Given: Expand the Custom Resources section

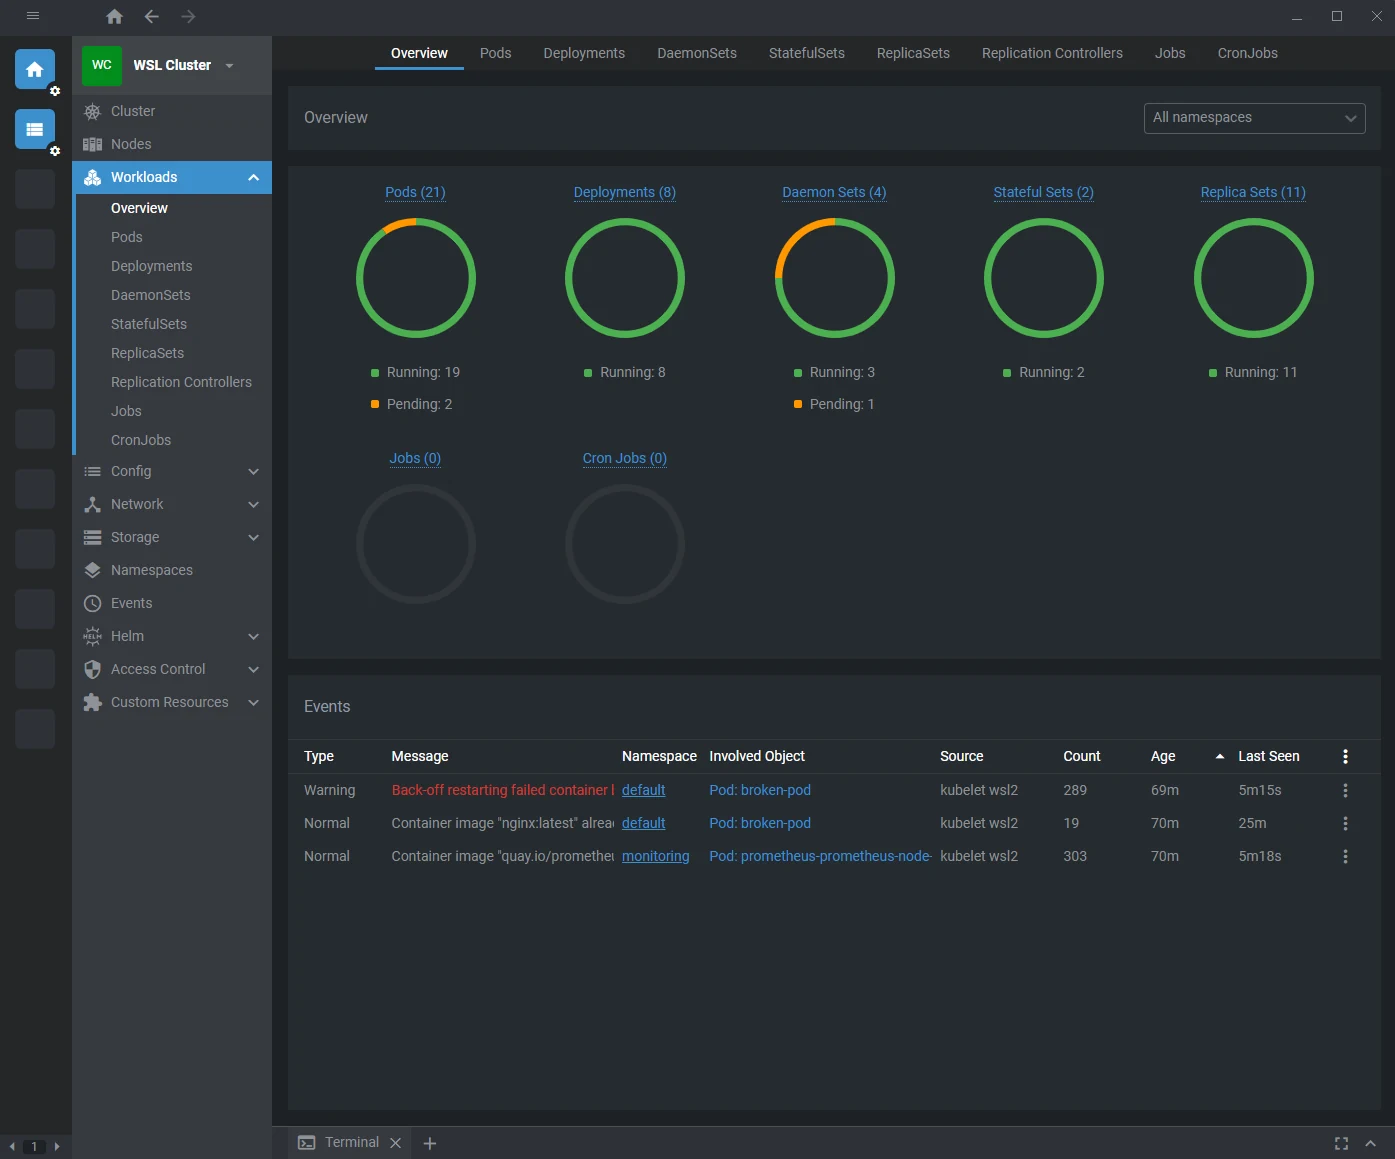Looking at the screenshot, I should 253,702.
